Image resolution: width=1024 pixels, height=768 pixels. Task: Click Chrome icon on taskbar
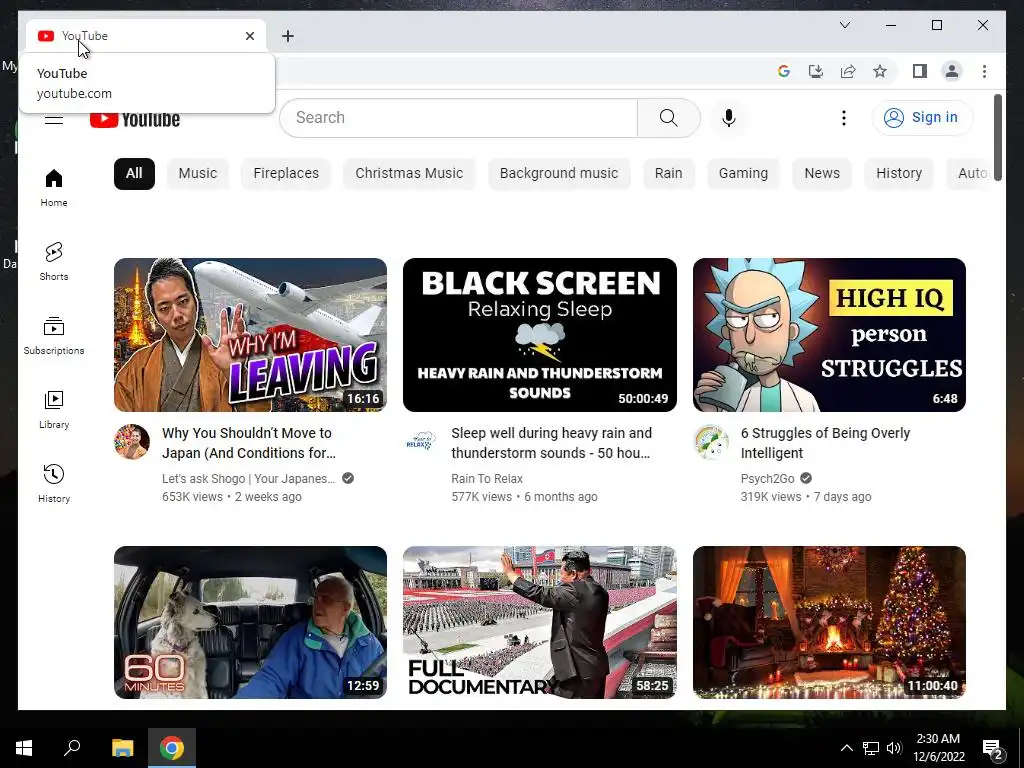[172, 748]
